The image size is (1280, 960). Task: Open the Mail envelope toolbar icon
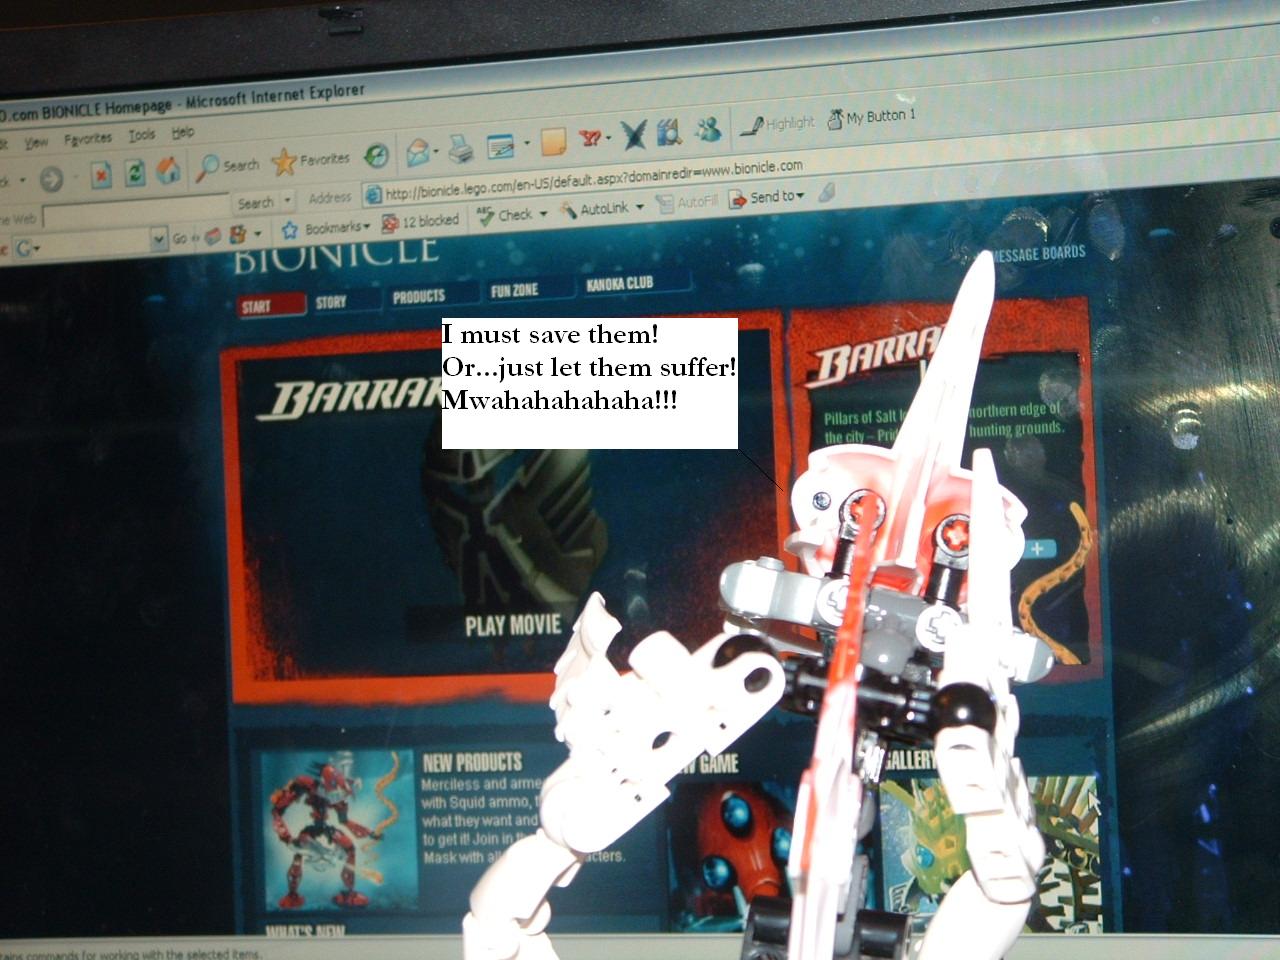click(x=417, y=153)
